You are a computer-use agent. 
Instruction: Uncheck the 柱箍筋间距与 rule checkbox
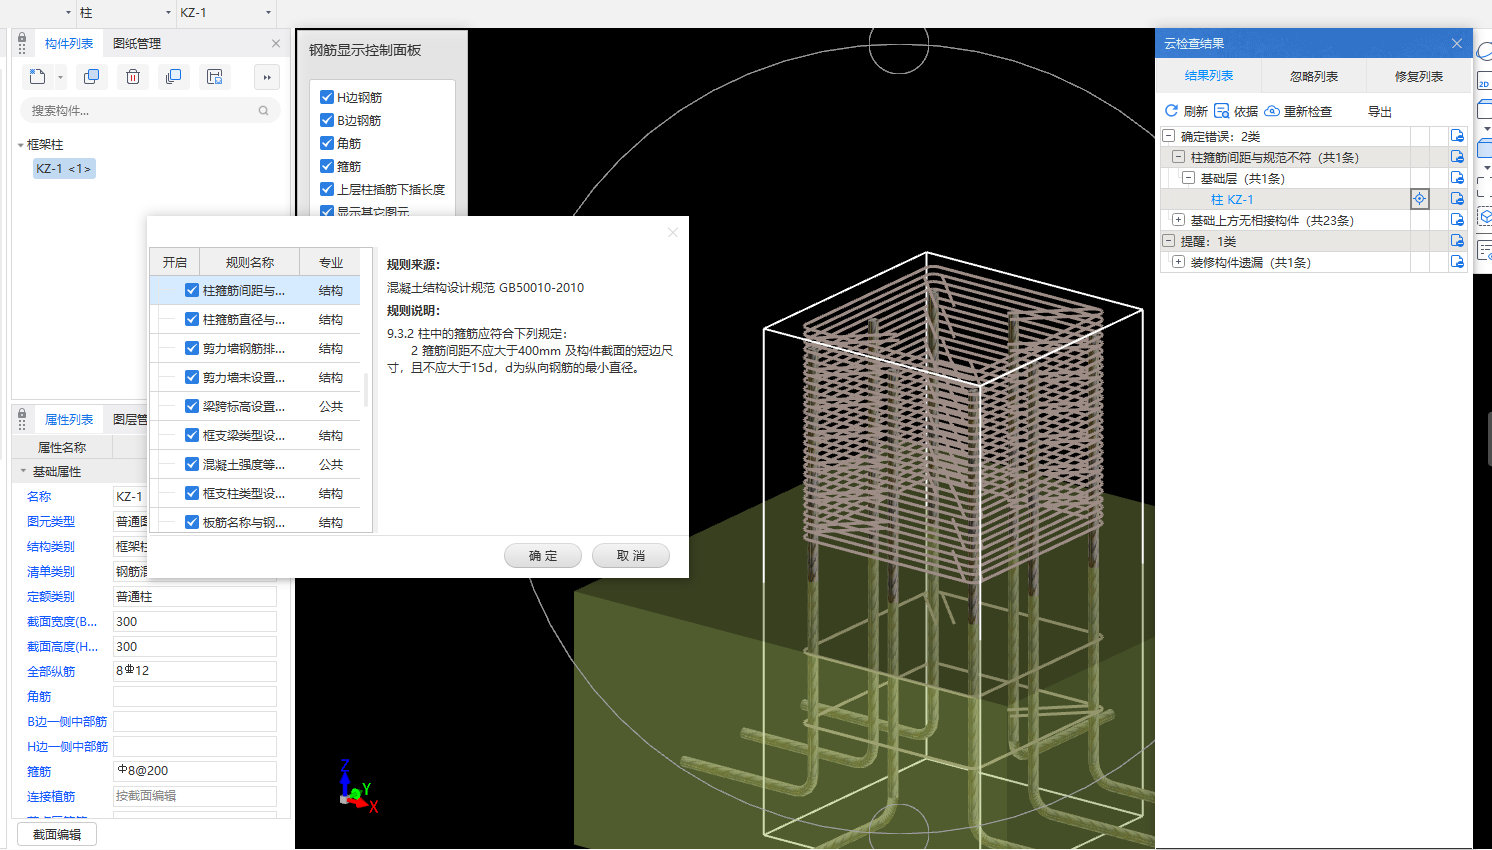192,290
